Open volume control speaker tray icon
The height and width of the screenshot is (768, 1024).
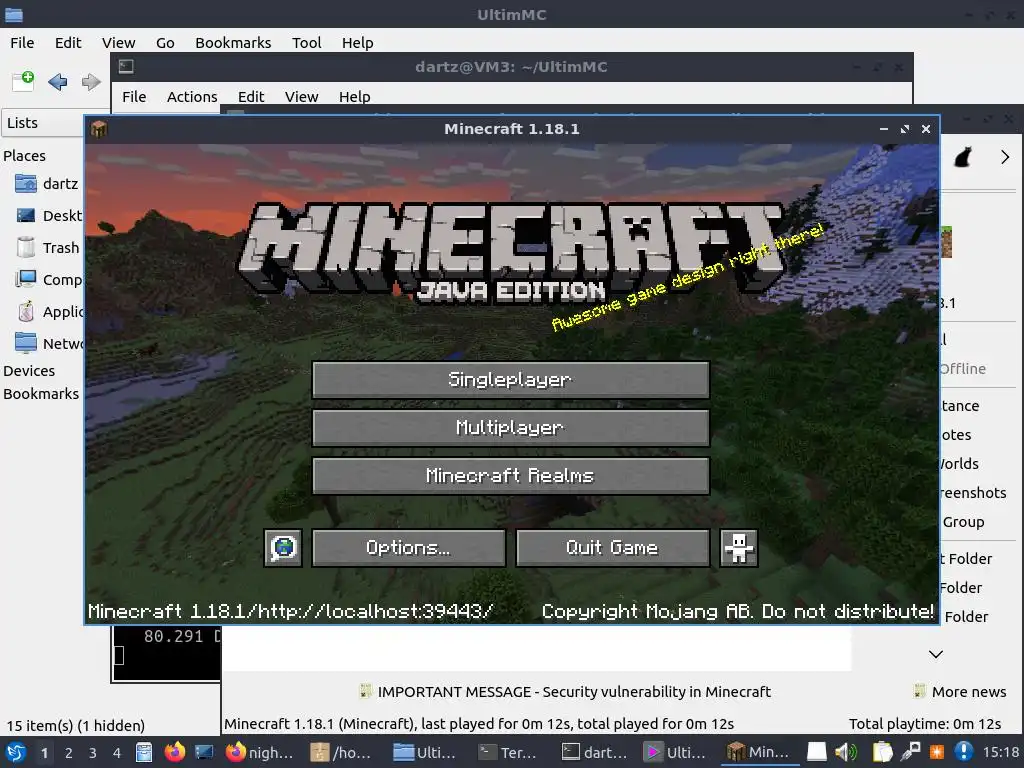[x=846, y=752]
